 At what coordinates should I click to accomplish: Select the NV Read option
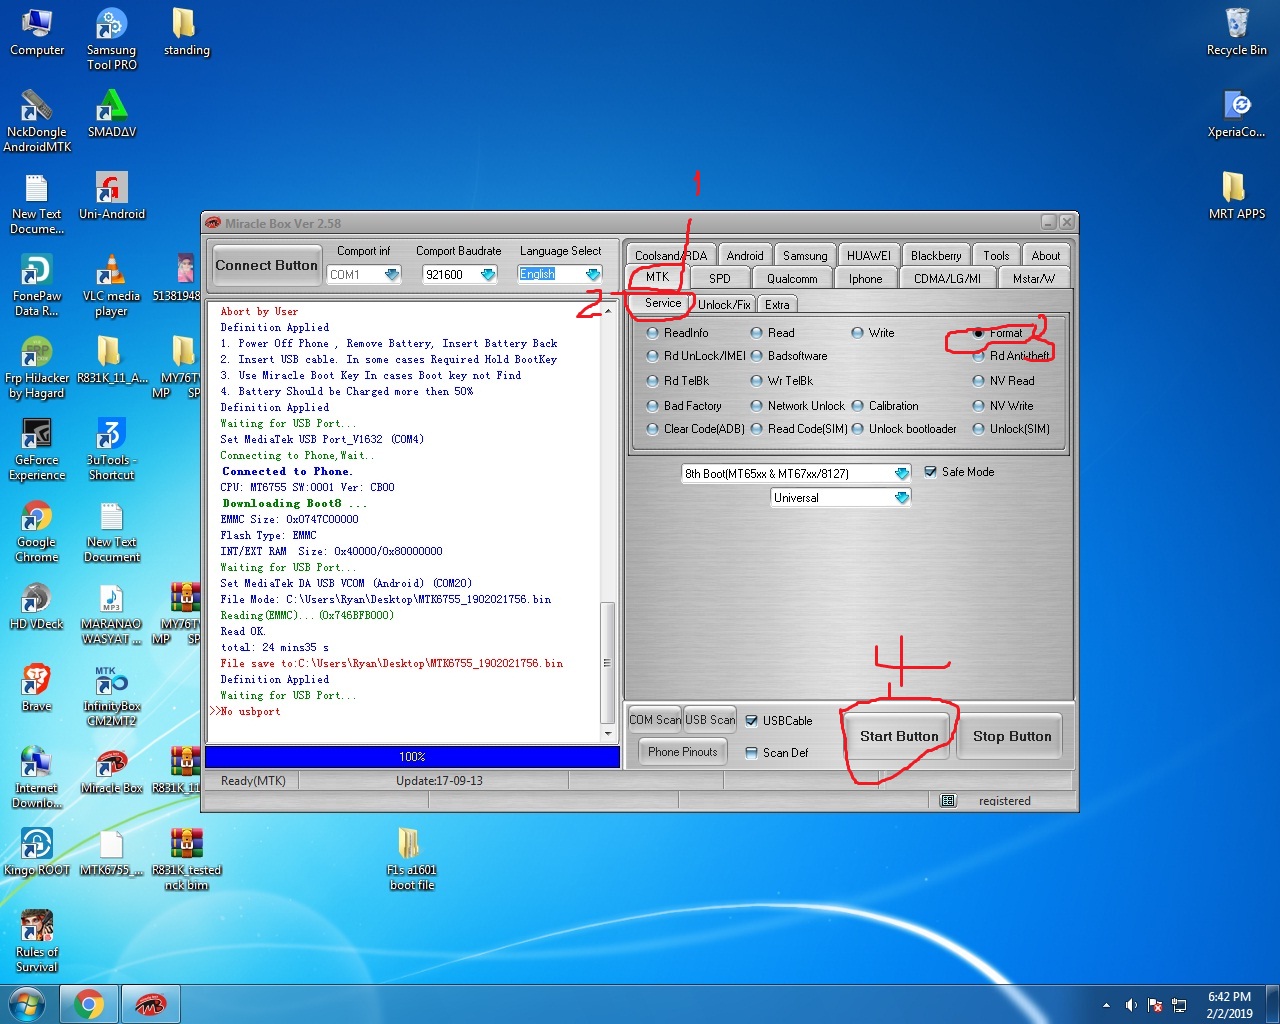[x=1003, y=381]
